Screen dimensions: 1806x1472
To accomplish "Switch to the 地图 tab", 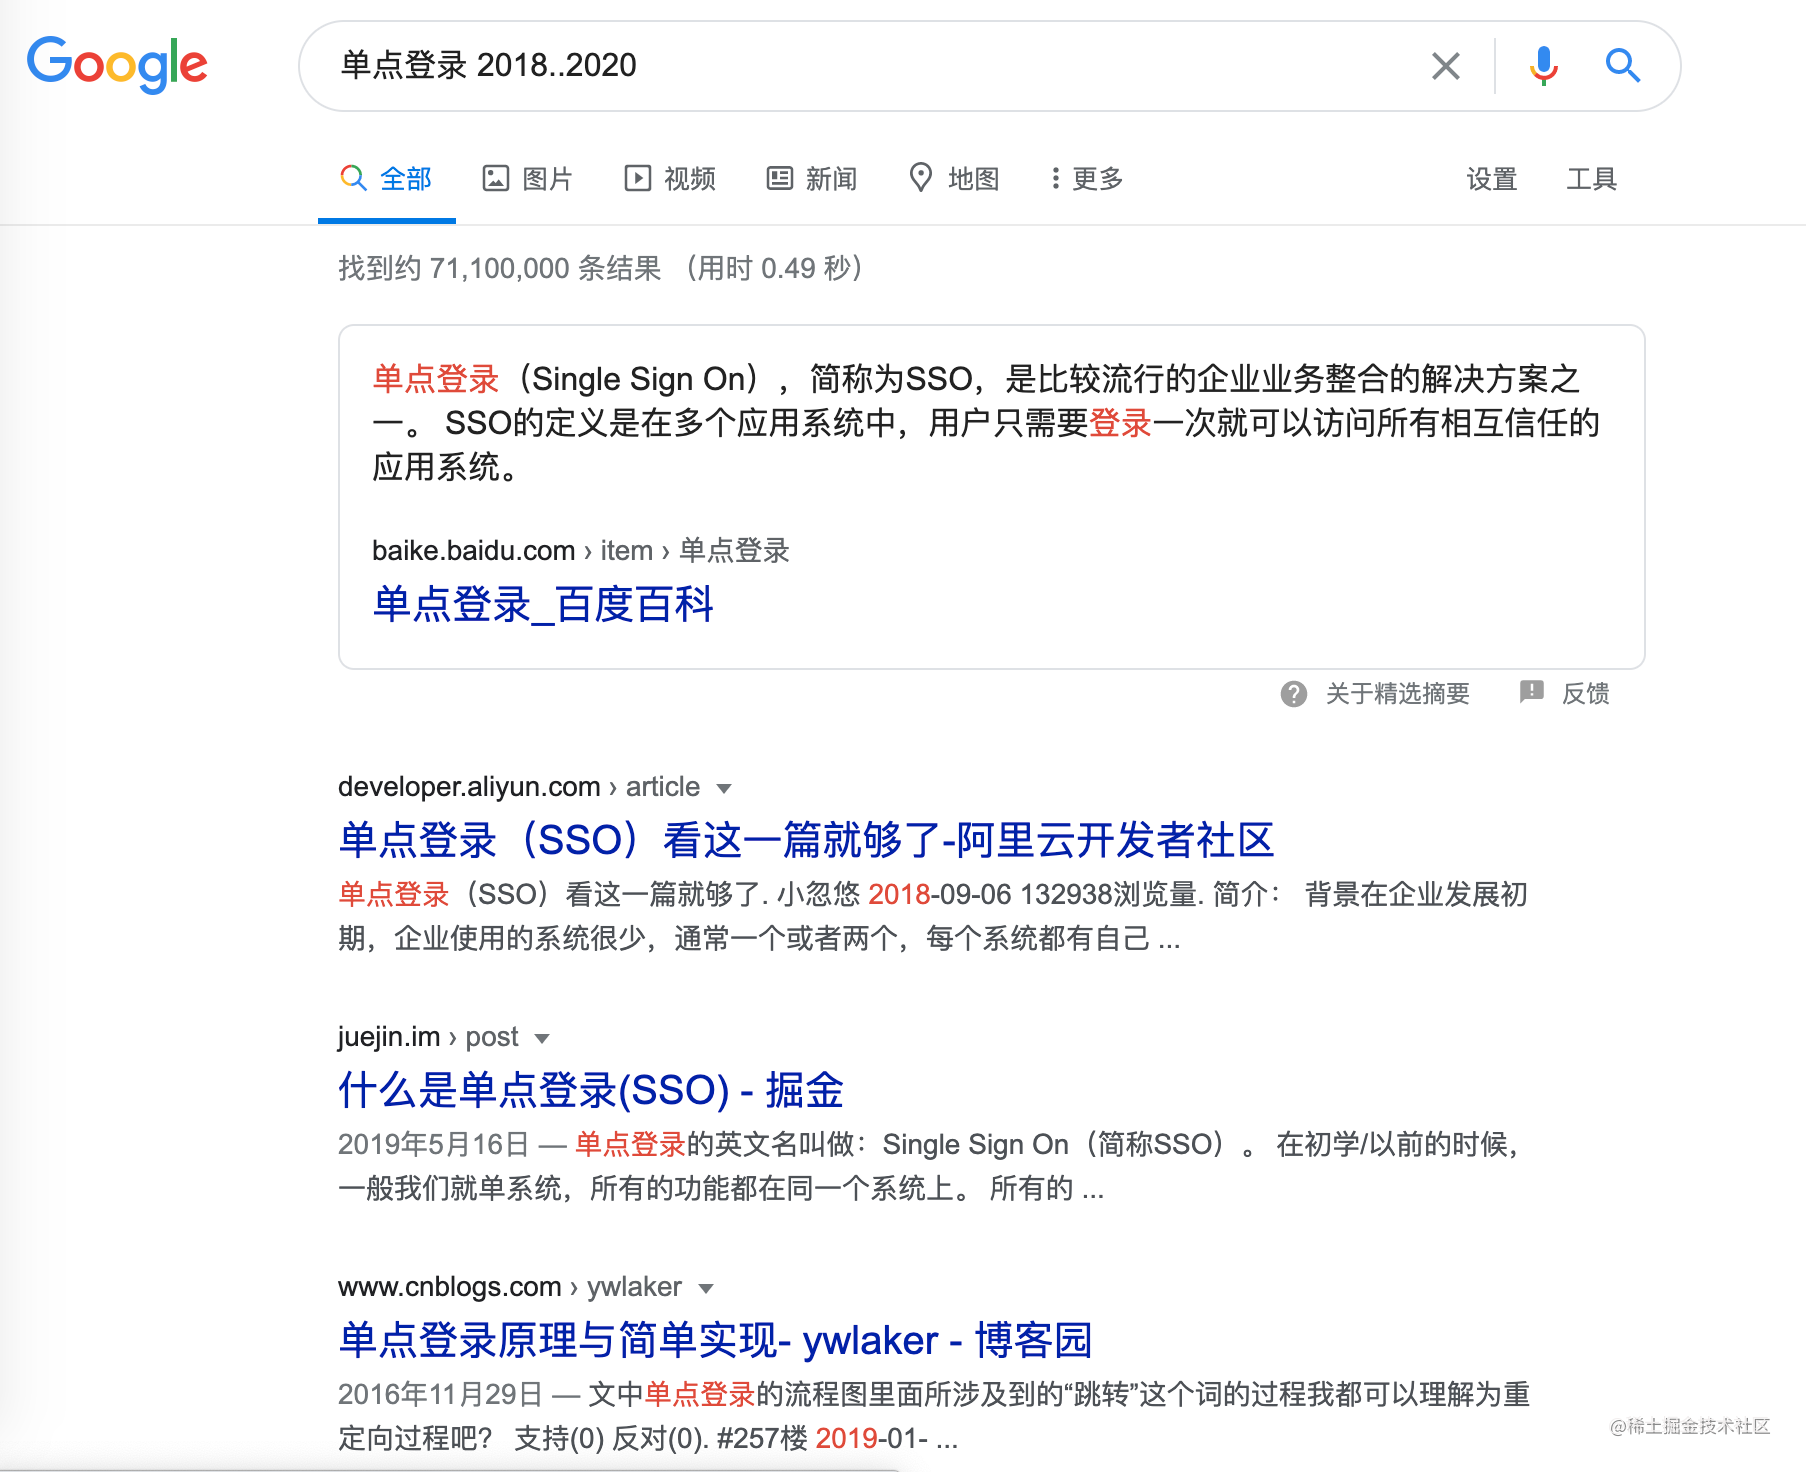I will [954, 179].
